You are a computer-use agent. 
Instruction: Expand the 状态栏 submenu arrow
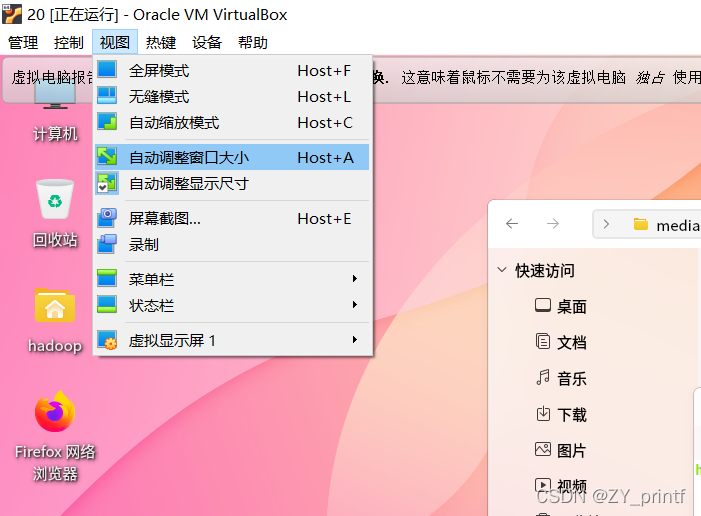coord(355,305)
